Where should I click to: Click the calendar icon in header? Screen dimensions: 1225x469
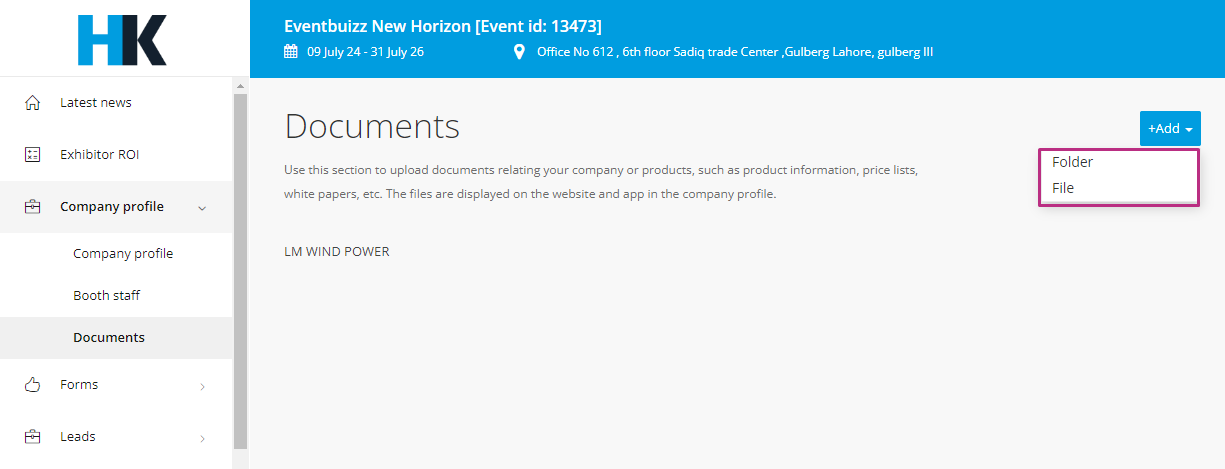[x=291, y=52]
